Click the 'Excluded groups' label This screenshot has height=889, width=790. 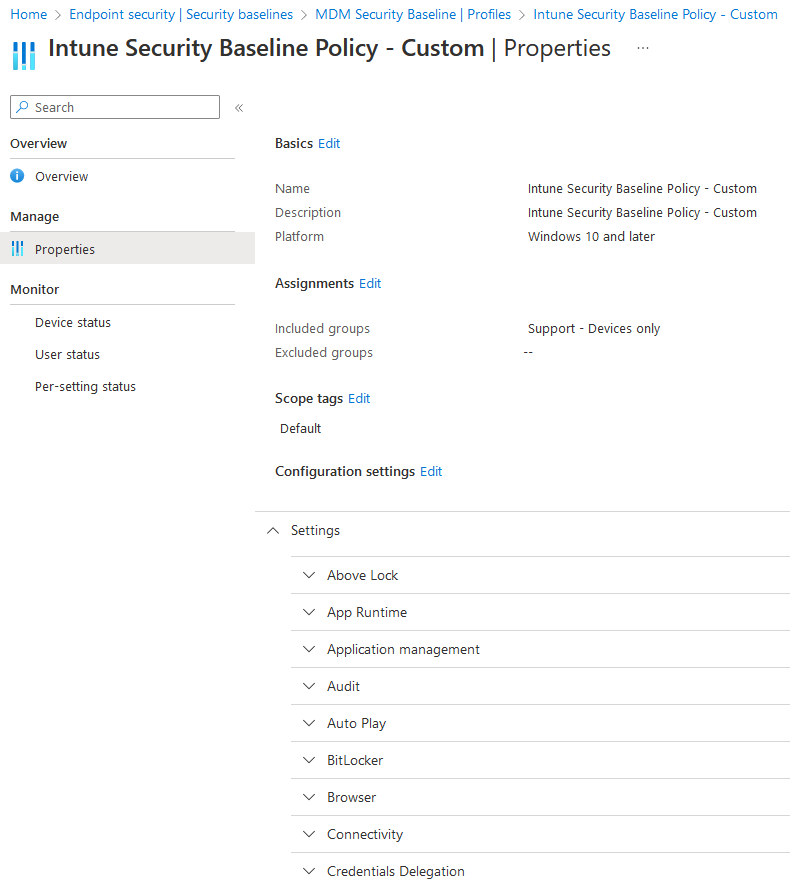click(x=324, y=353)
